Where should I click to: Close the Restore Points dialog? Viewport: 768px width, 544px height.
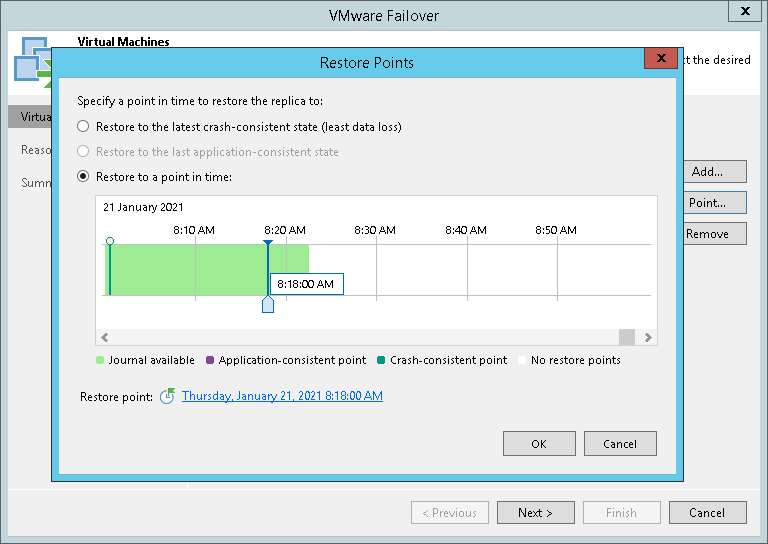pyautogui.click(x=661, y=58)
